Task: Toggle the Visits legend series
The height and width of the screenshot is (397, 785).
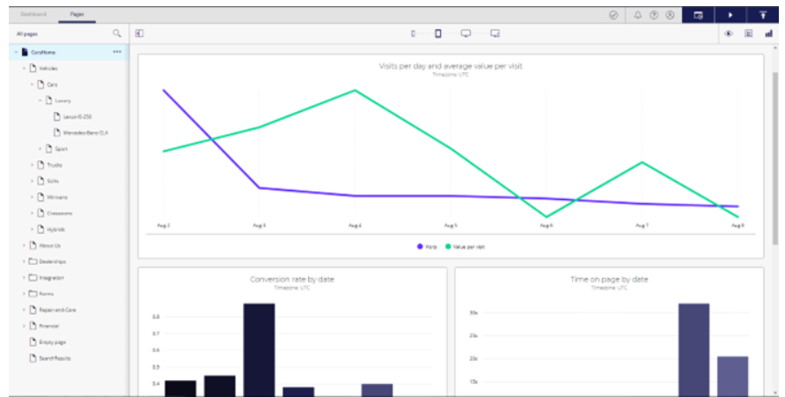Action: coord(427,247)
